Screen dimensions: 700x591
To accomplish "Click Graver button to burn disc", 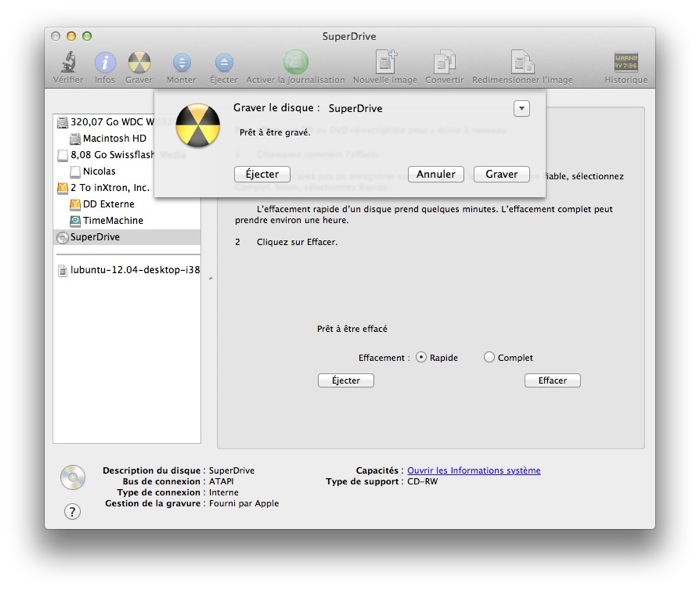I will (501, 174).
